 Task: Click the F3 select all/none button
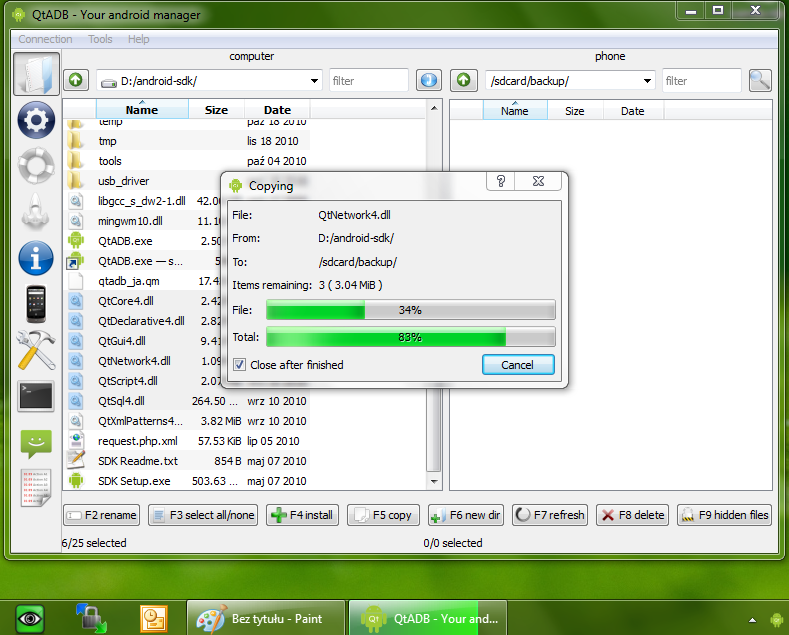203,515
